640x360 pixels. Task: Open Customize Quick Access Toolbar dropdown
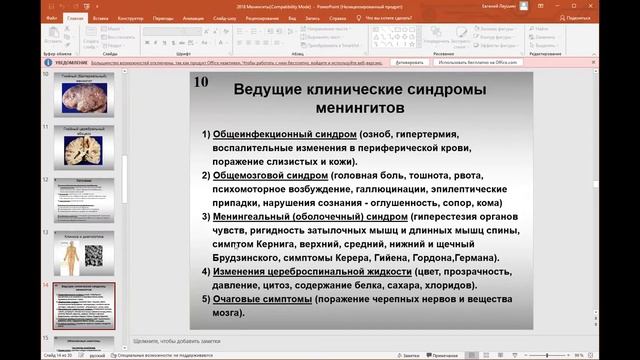97,7
